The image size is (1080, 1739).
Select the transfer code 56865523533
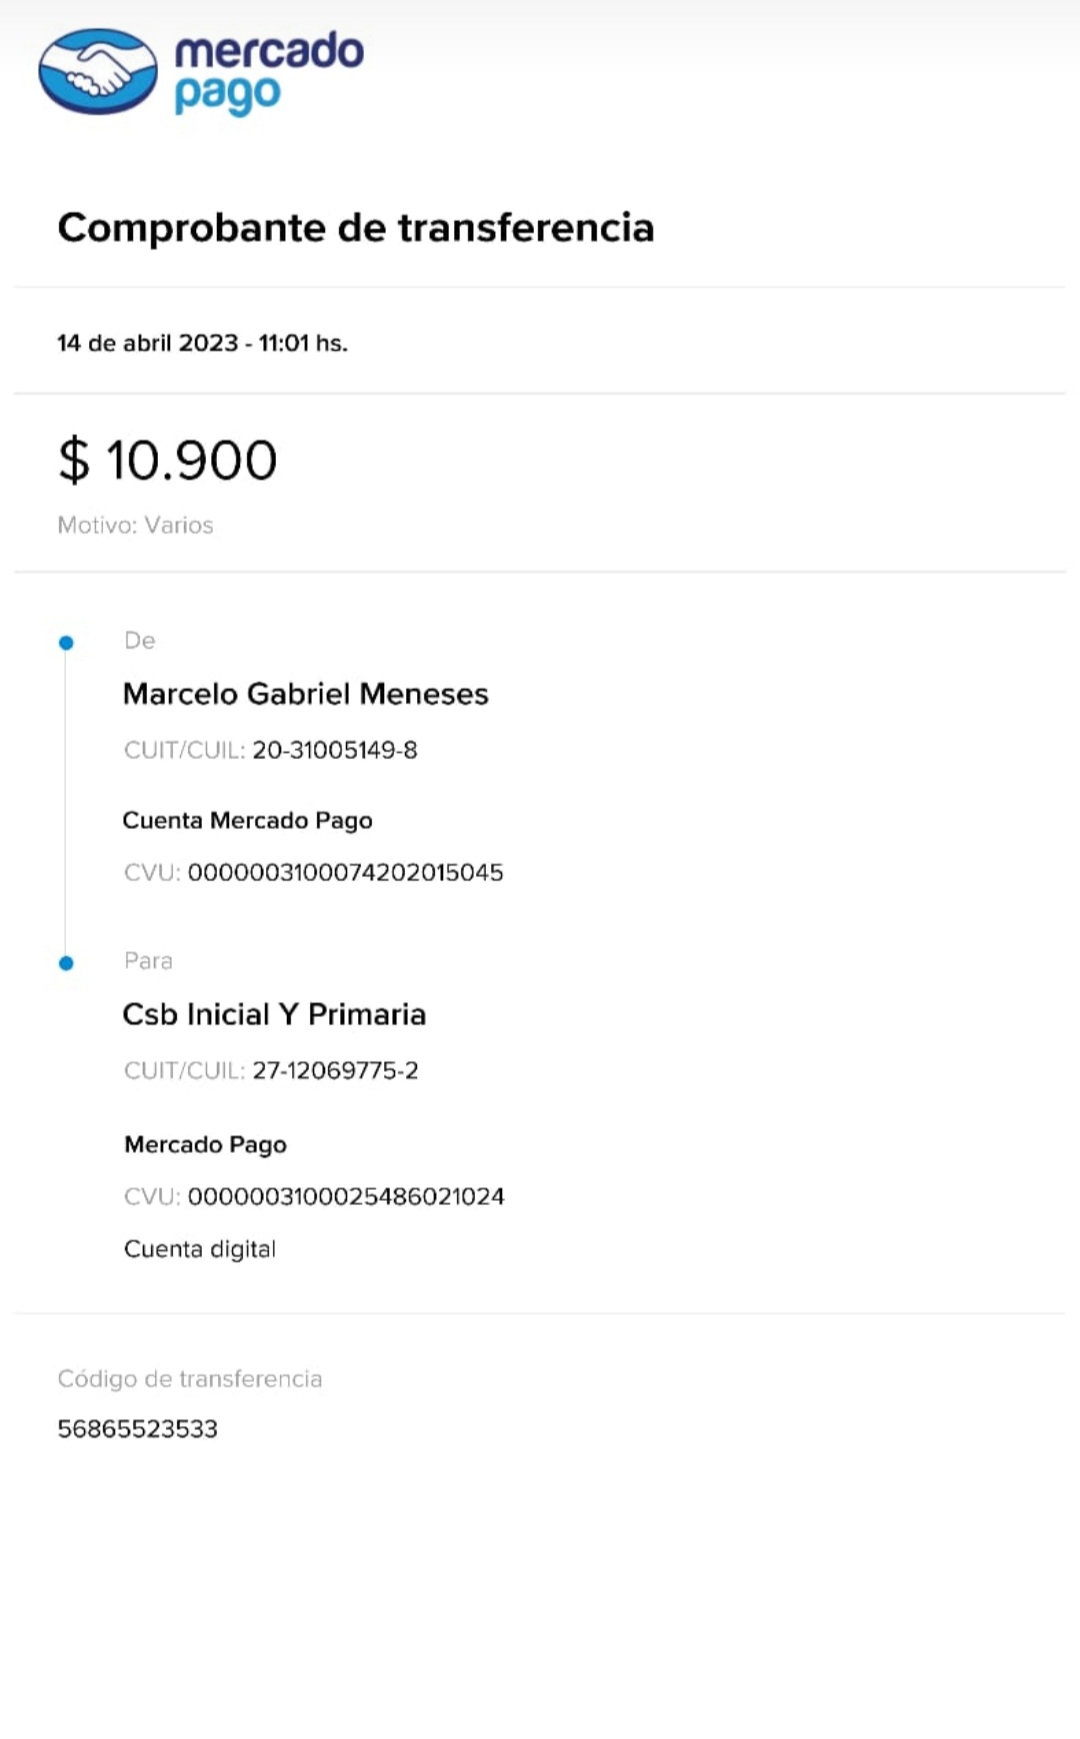(x=137, y=1429)
